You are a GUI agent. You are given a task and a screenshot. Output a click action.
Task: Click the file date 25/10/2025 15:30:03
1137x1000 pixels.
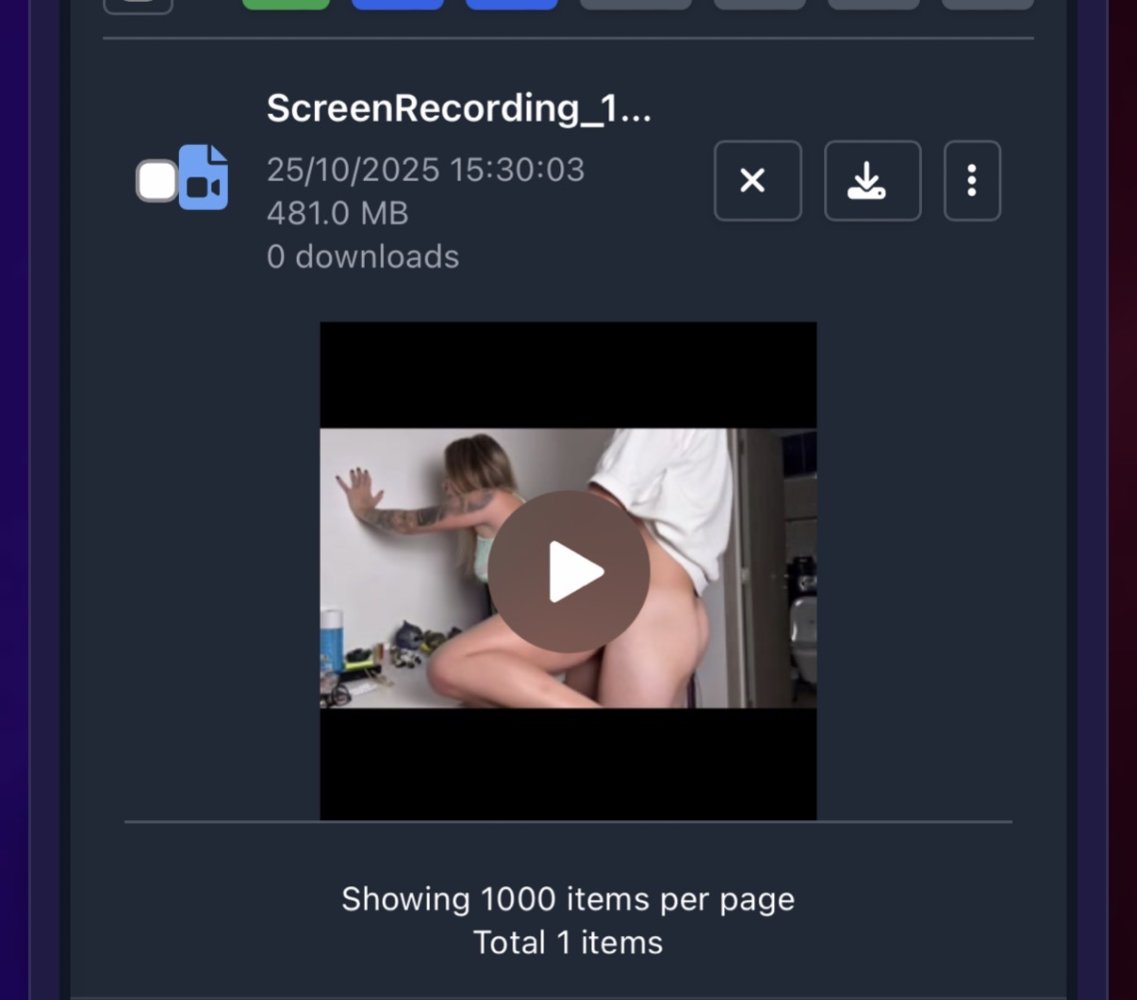pos(425,170)
